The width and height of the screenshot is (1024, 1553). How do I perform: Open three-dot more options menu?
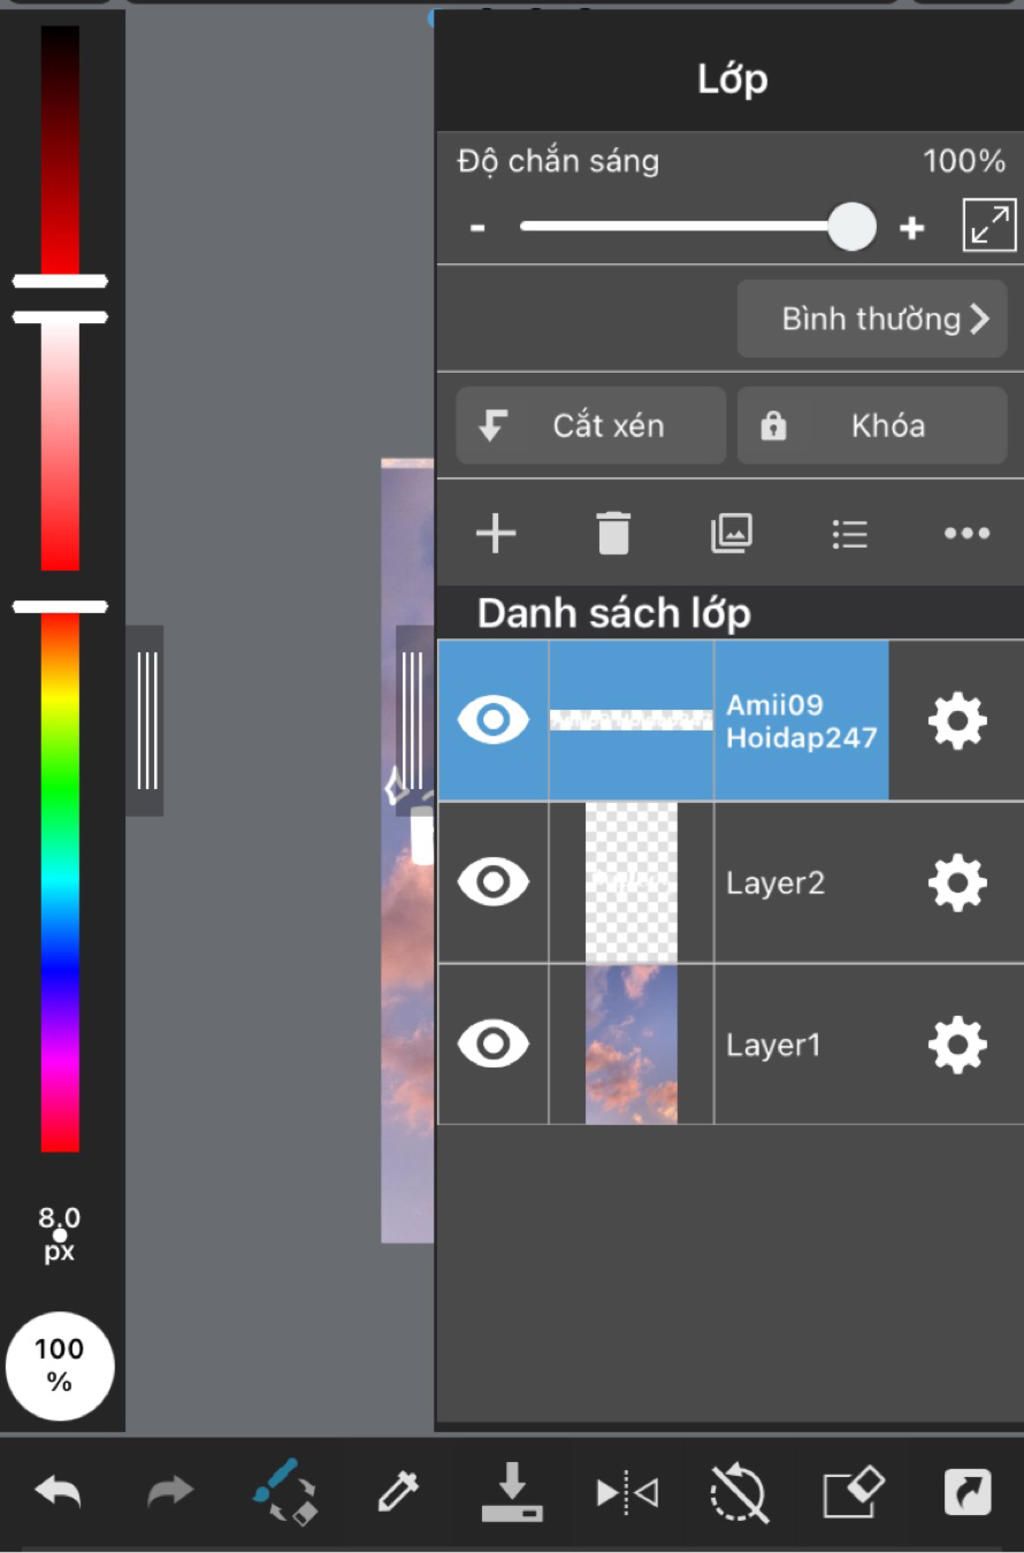click(x=967, y=533)
